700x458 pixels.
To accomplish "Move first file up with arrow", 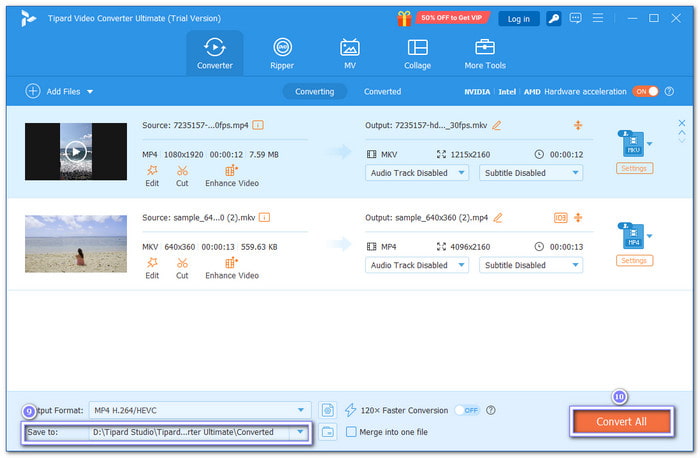I will coord(682,132).
